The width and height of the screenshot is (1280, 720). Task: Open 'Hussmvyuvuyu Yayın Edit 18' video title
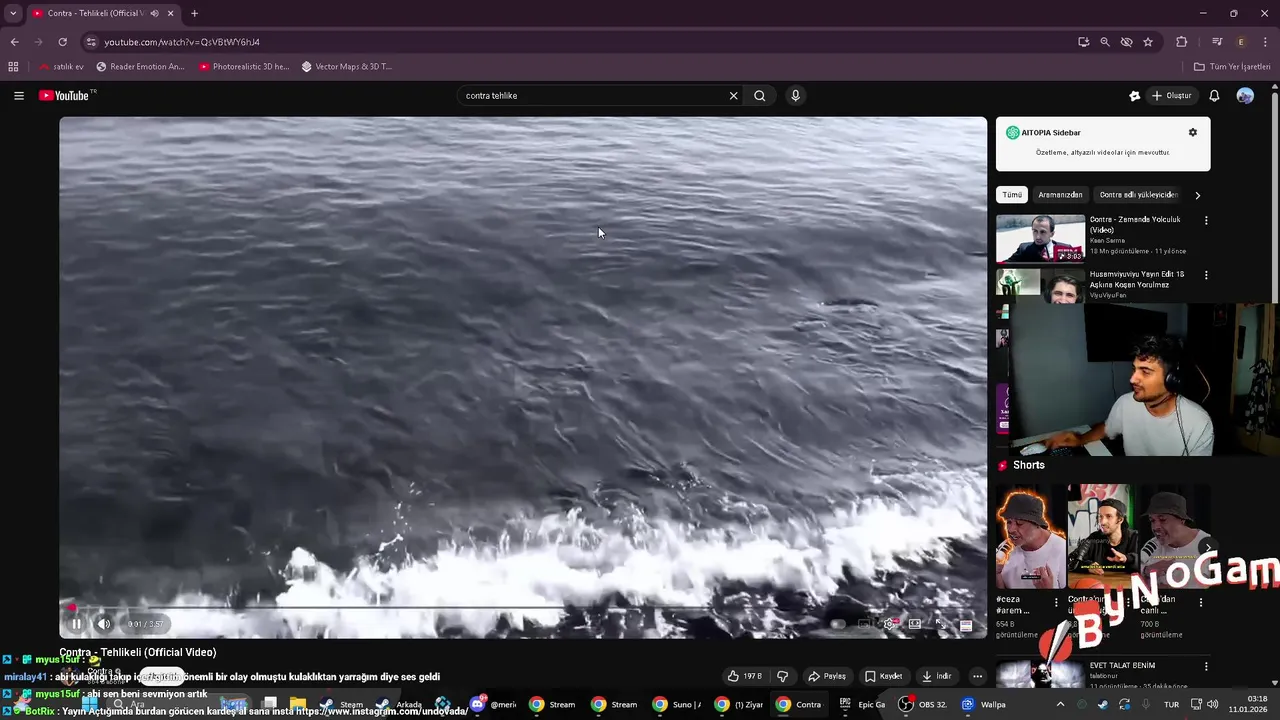pyautogui.click(x=1137, y=279)
